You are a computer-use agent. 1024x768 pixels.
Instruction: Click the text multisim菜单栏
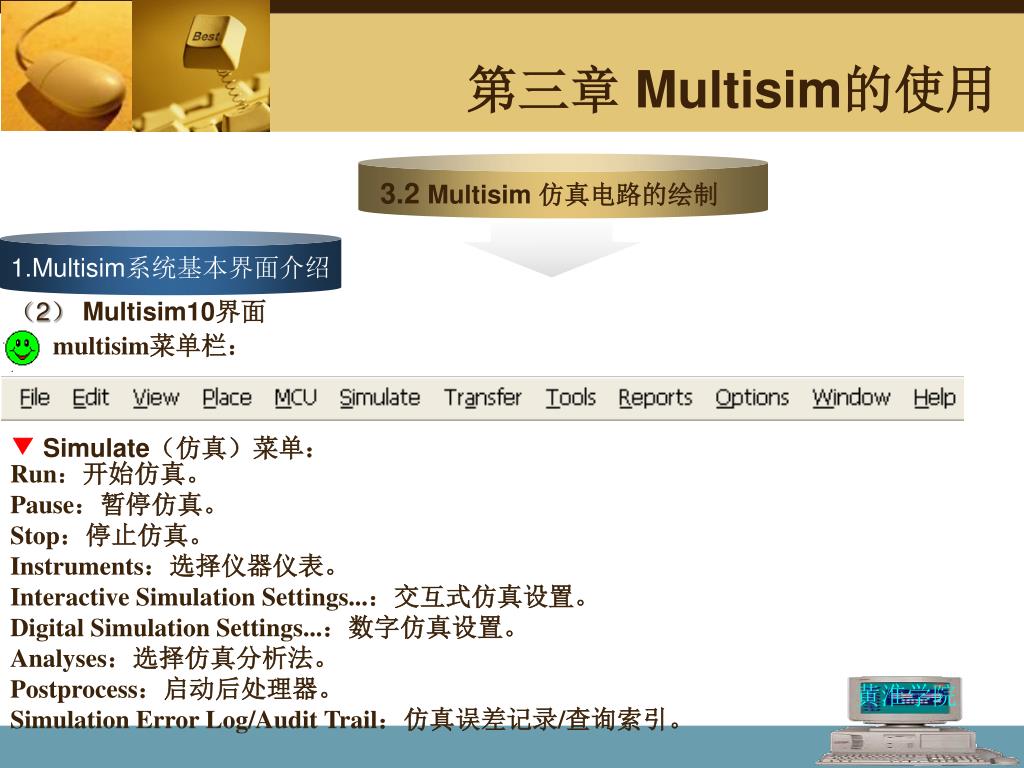pyautogui.click(x=144, y=346)
